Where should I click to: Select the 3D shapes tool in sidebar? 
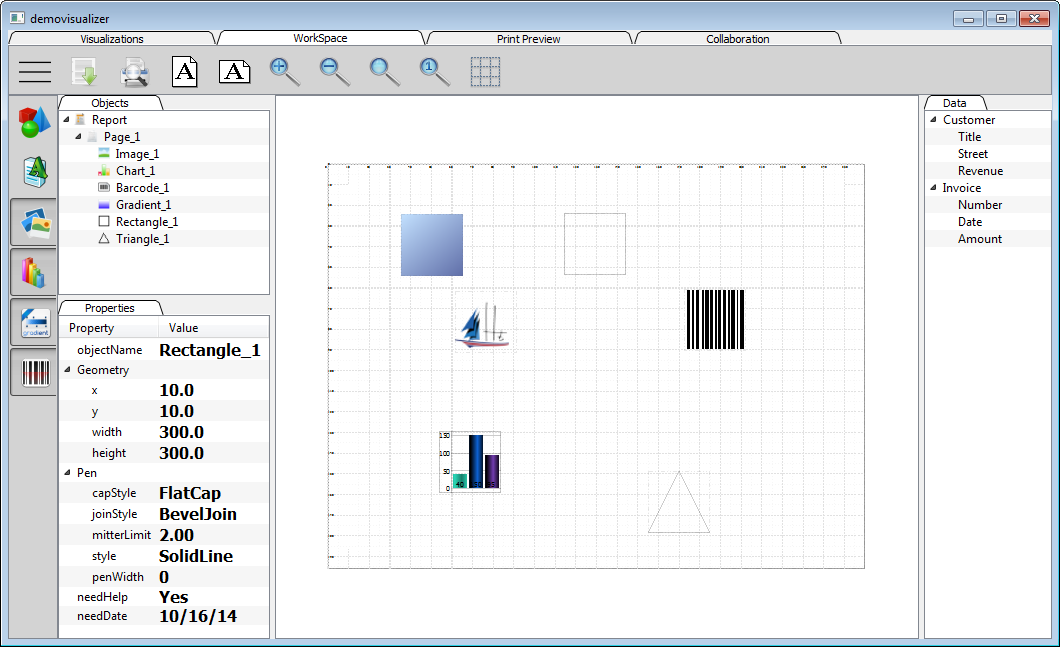click(x=33, y=123)
